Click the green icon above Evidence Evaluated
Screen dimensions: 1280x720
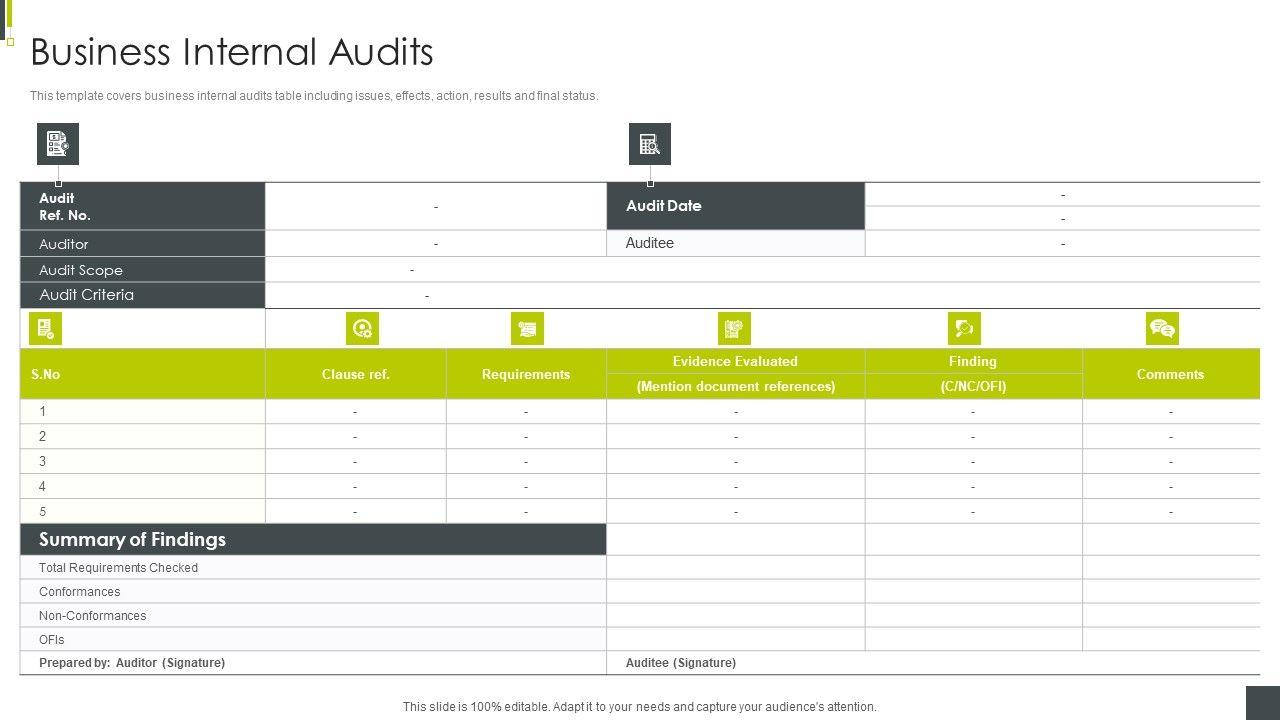pos(734,328)
